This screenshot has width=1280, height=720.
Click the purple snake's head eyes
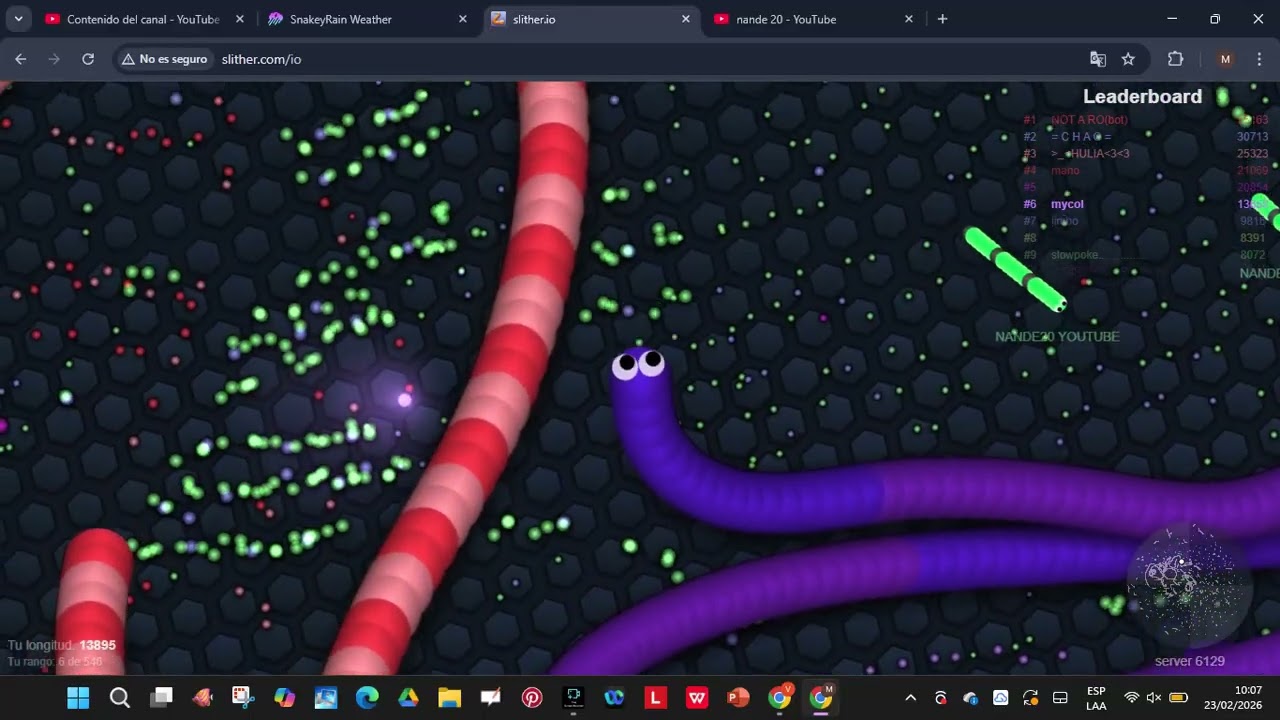(x=639, y=364)
